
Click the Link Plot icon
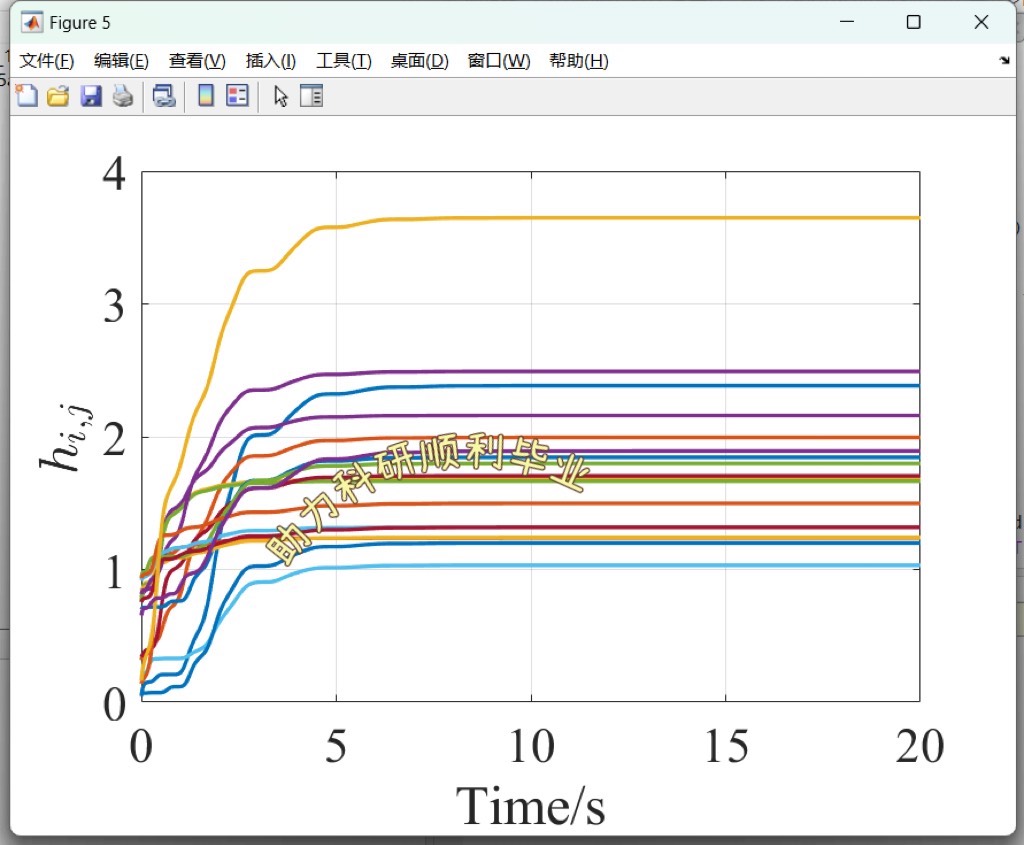pyautogui.click(x=164, y=96)
